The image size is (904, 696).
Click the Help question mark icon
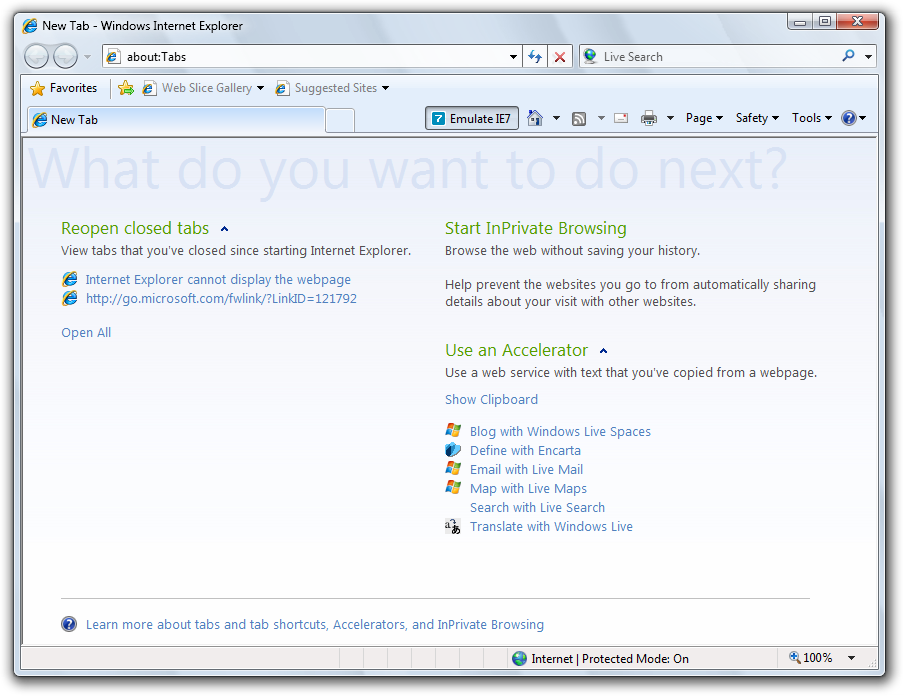pos(849,118)
